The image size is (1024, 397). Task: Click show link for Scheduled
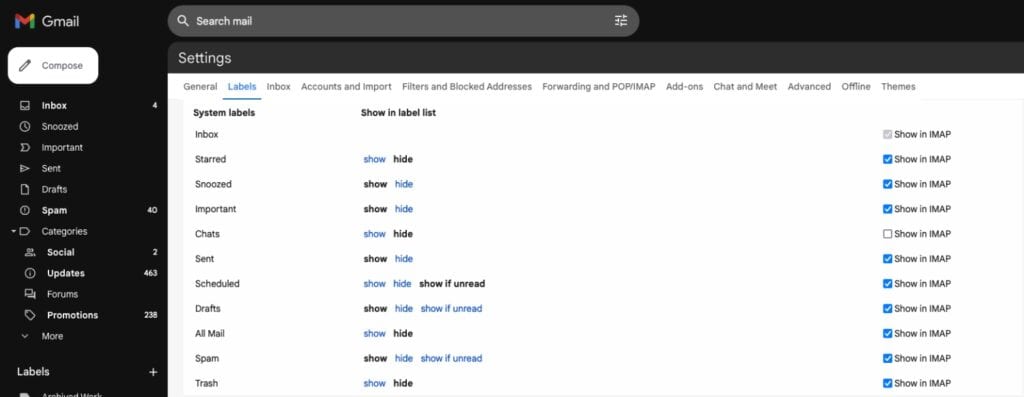[x=375, y=283]
